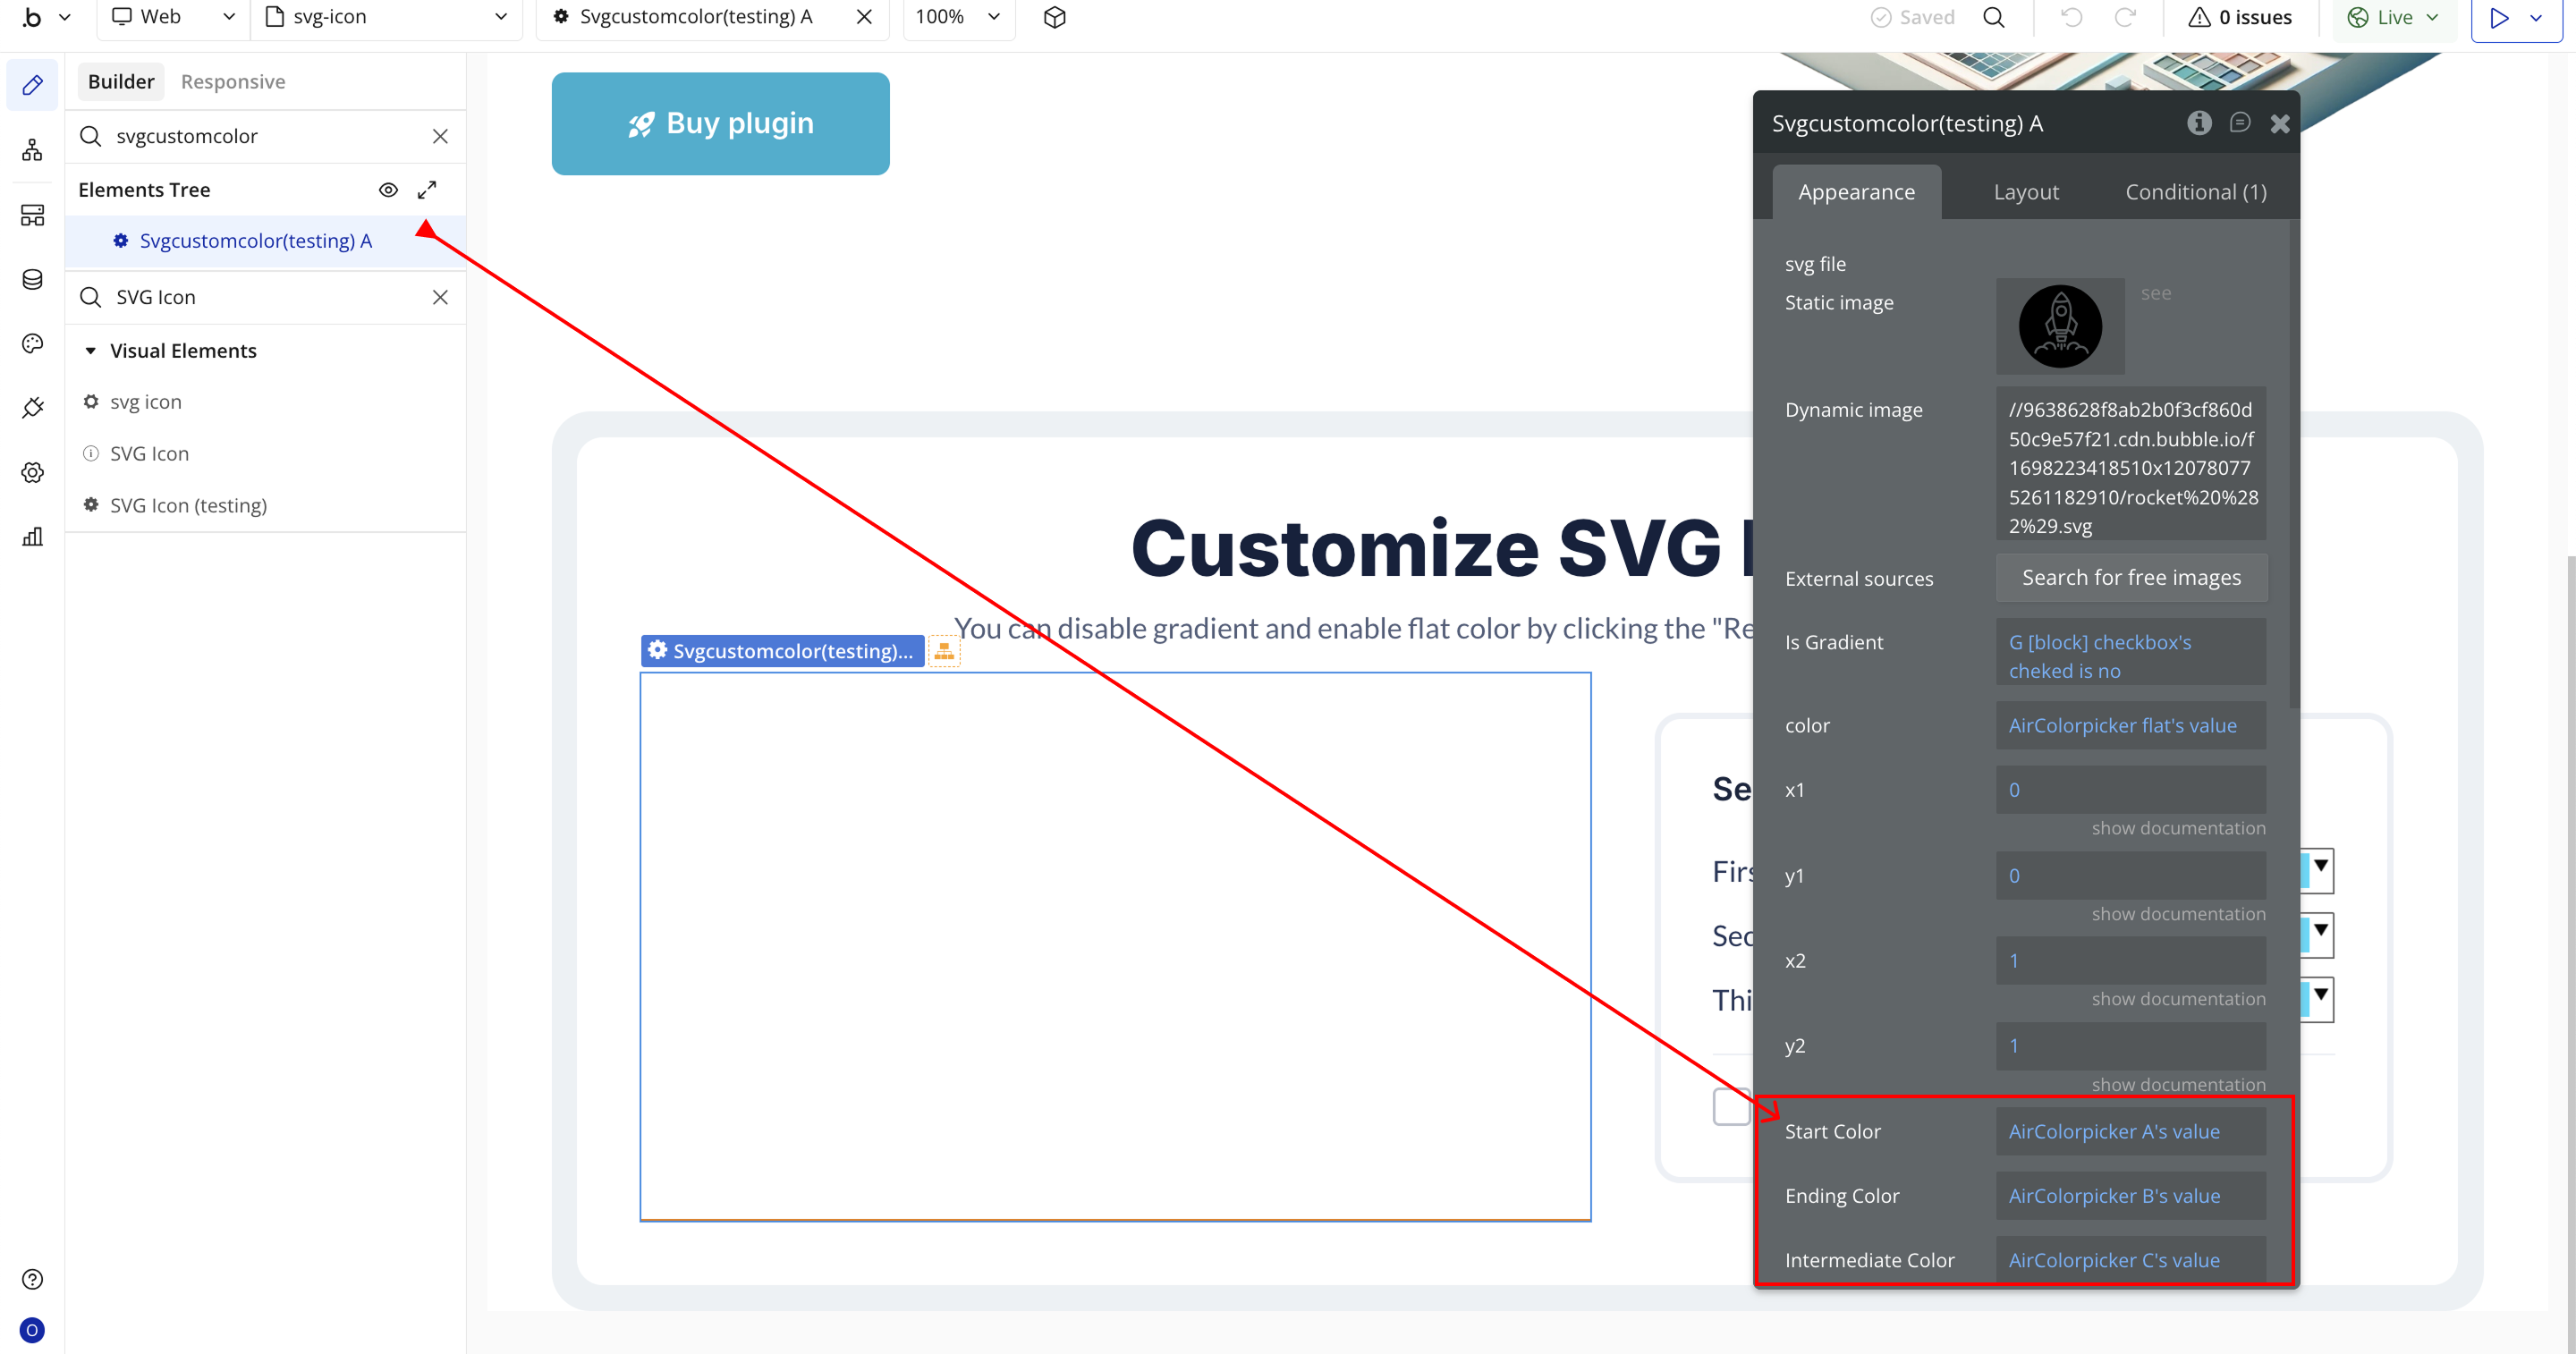Click the Buy plugin button

click(720, 124)
